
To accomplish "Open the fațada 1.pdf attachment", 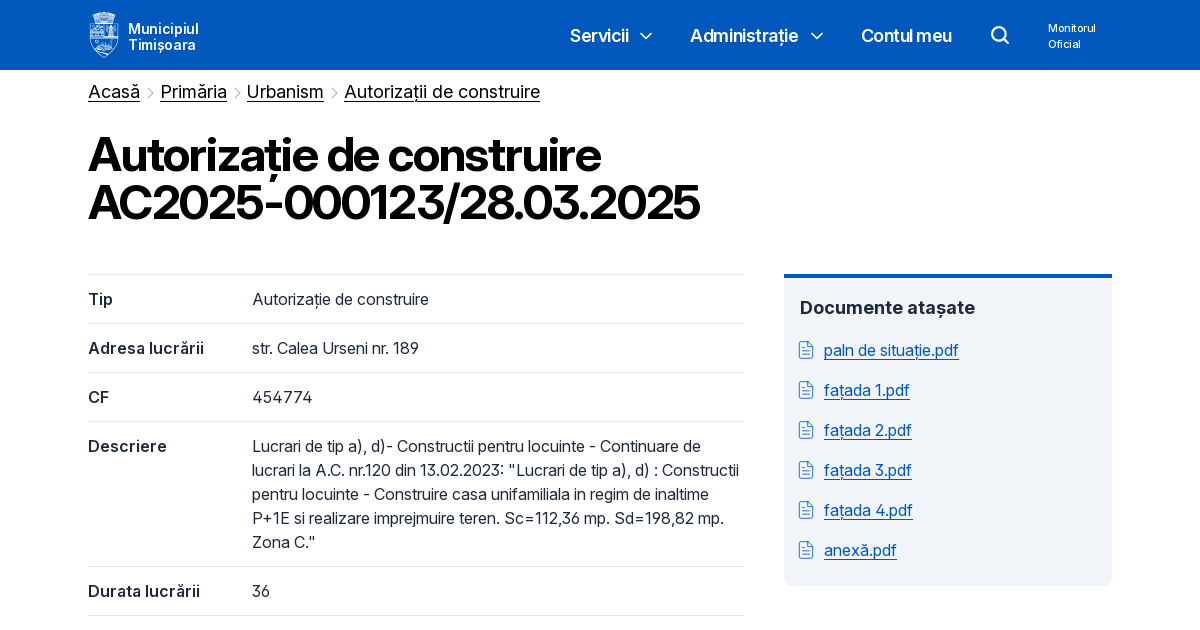I will point(866,390).
